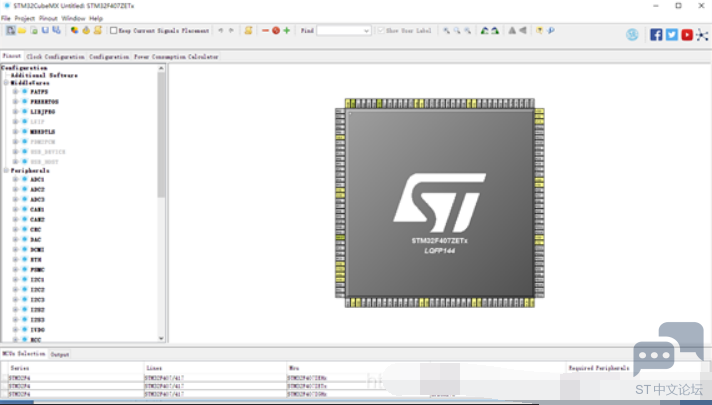This screenshot has height=405, width=712.
Task: Open the YouTube icon link
Action: [x=687, y=35]
